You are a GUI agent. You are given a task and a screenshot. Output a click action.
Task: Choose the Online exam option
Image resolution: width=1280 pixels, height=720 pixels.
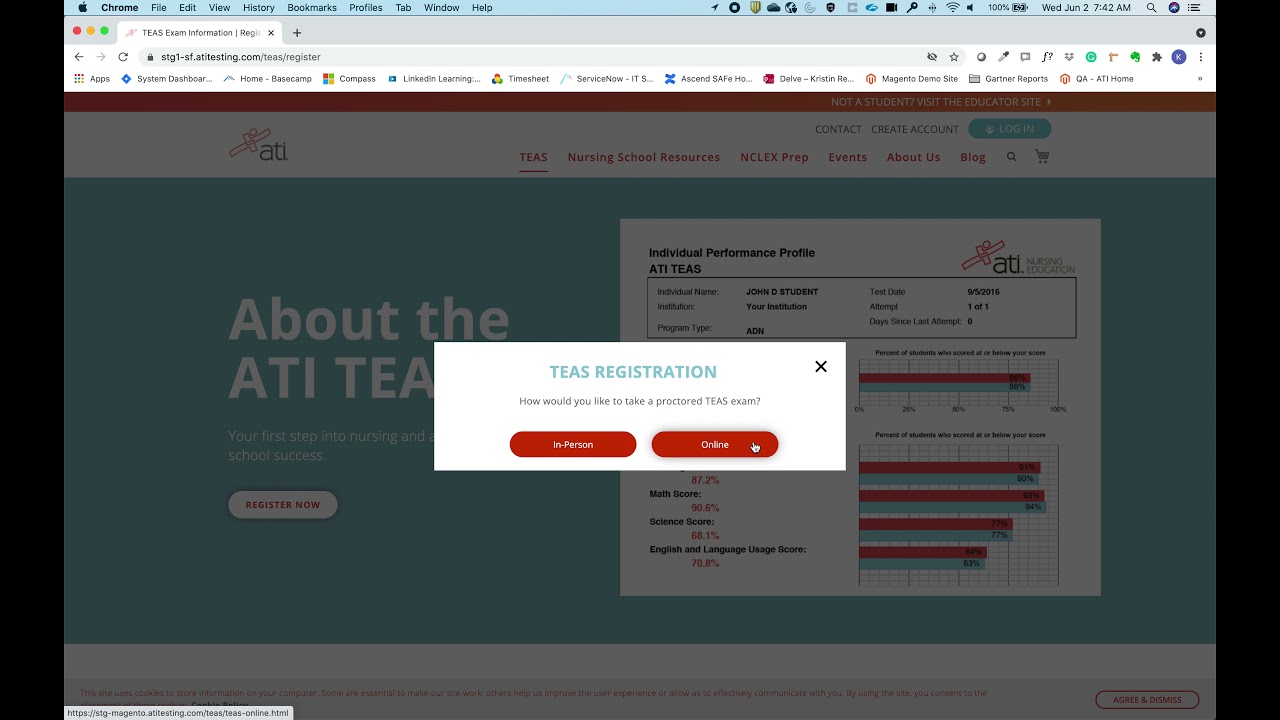click(715, 445)
